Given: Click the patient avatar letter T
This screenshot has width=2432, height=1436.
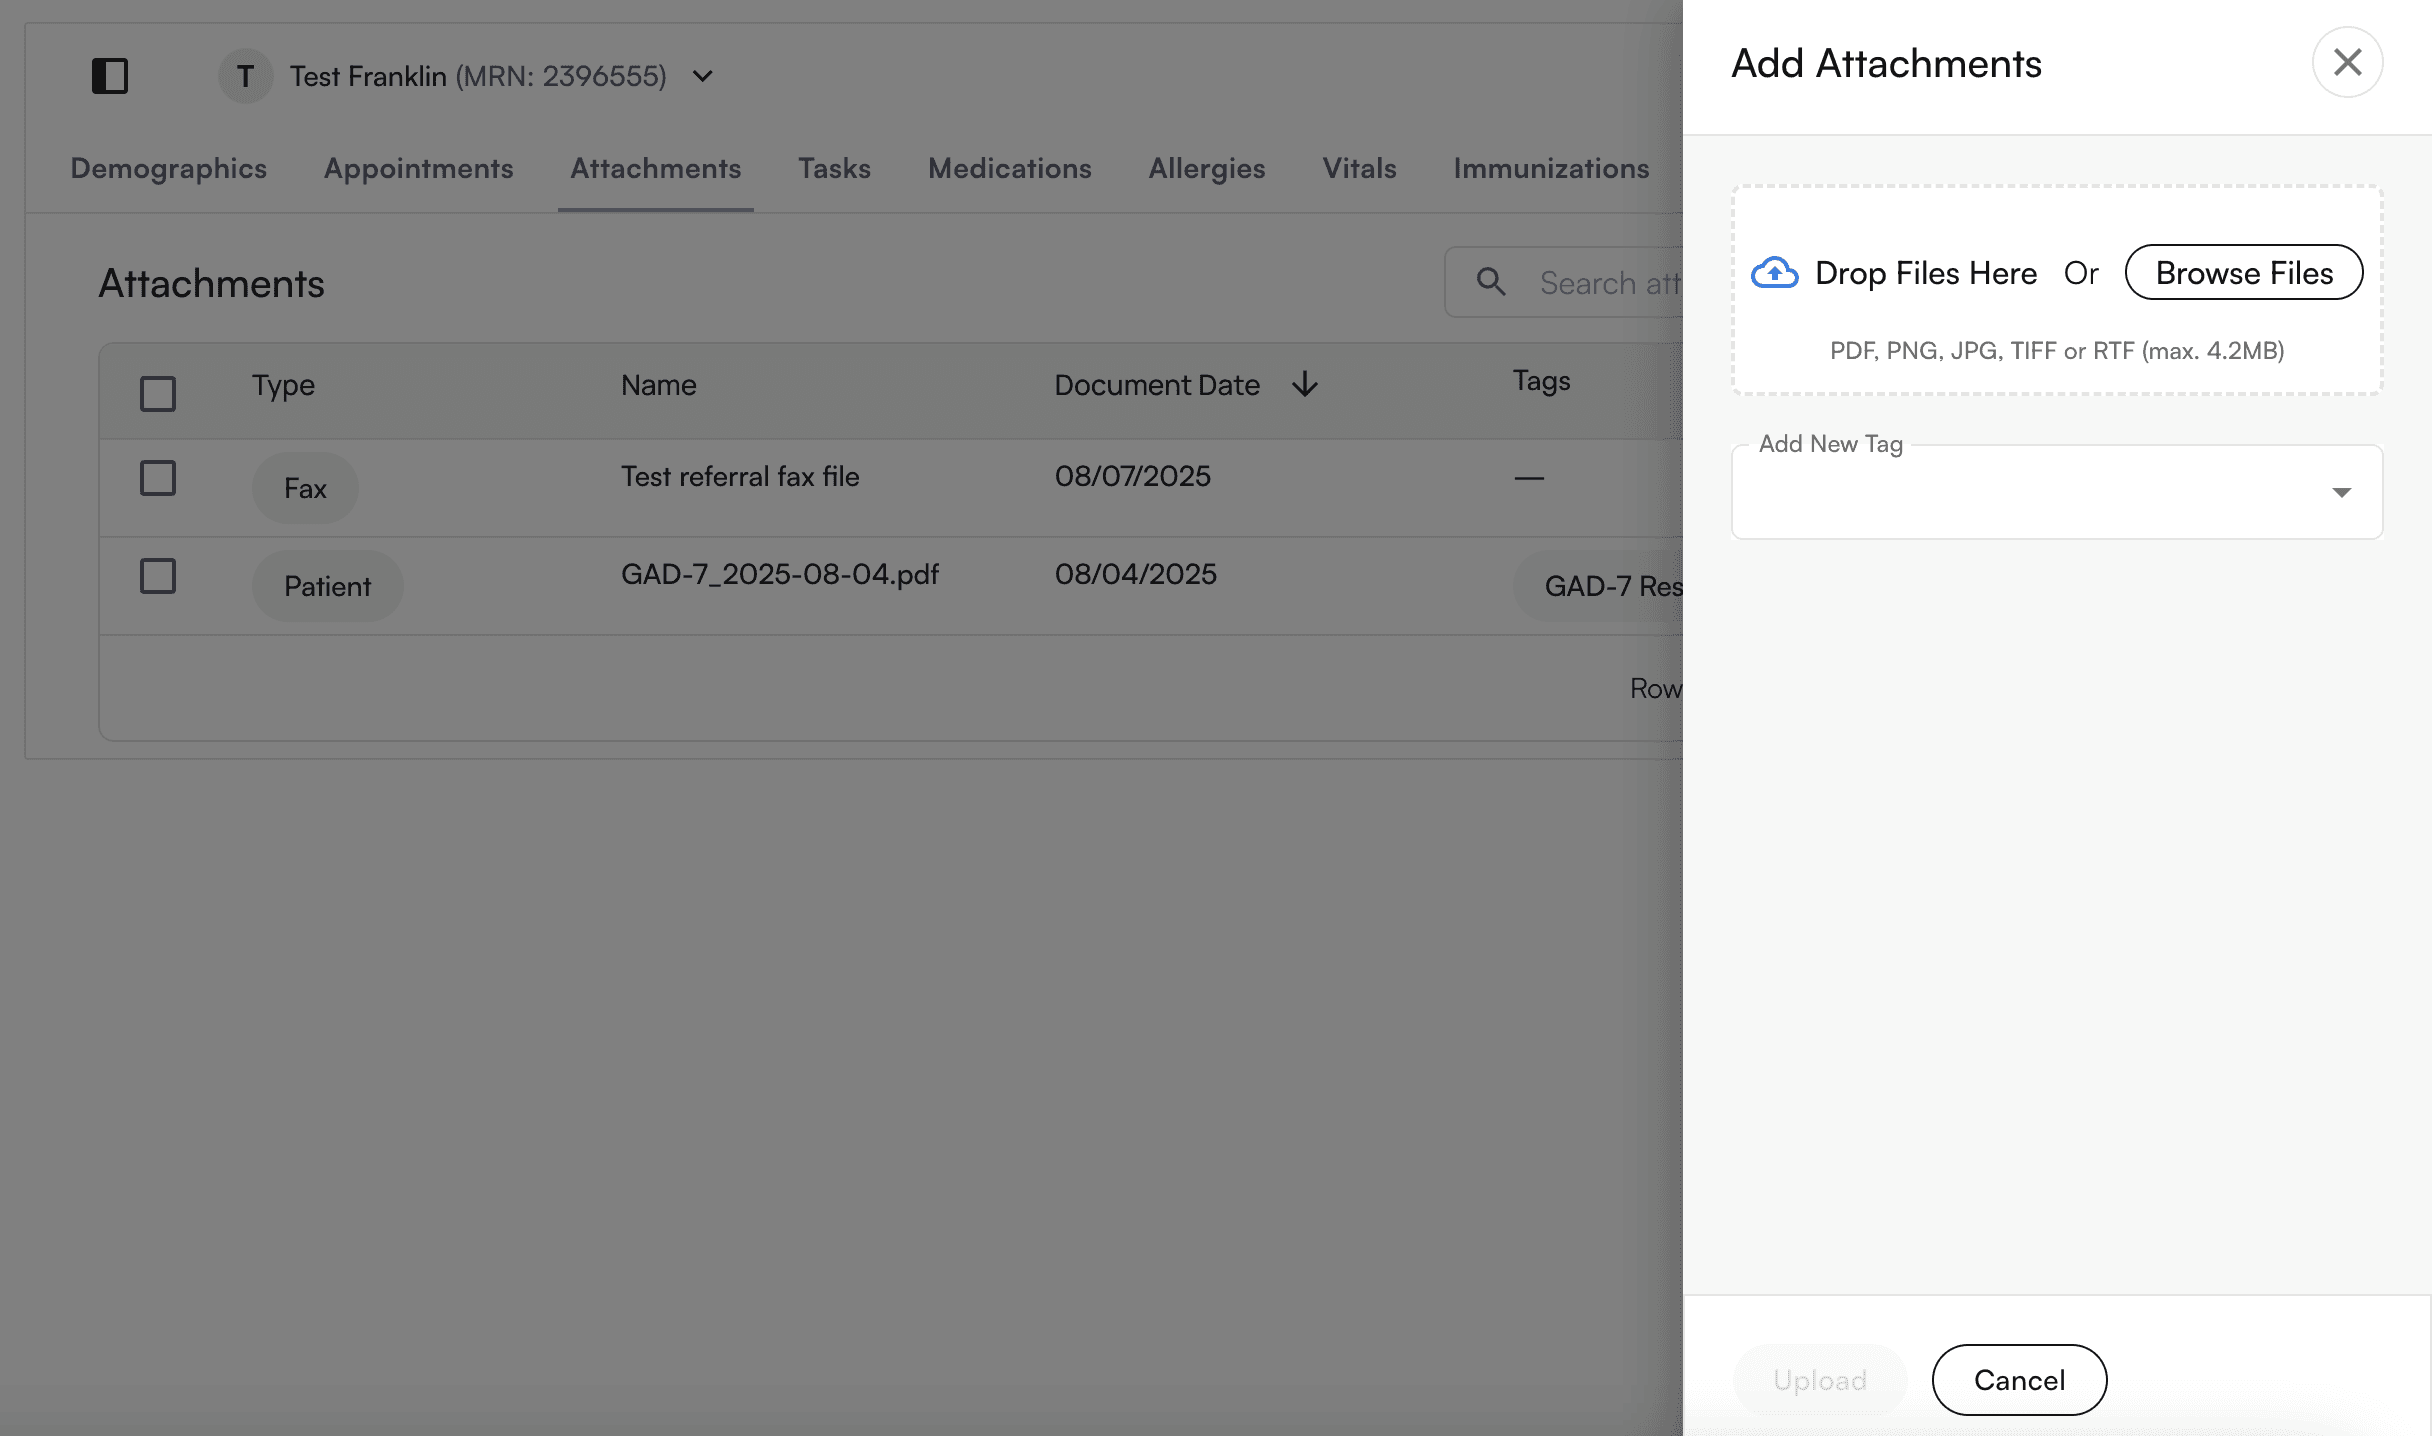Looking at the screenshot, I should click(245, 76).
